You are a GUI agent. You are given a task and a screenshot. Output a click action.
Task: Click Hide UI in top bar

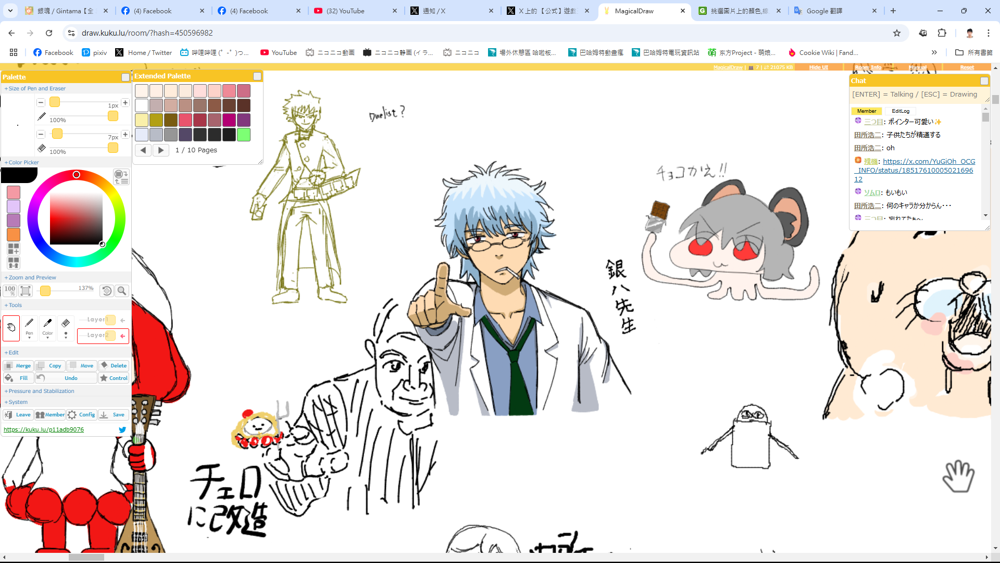[x=818, y=67]
